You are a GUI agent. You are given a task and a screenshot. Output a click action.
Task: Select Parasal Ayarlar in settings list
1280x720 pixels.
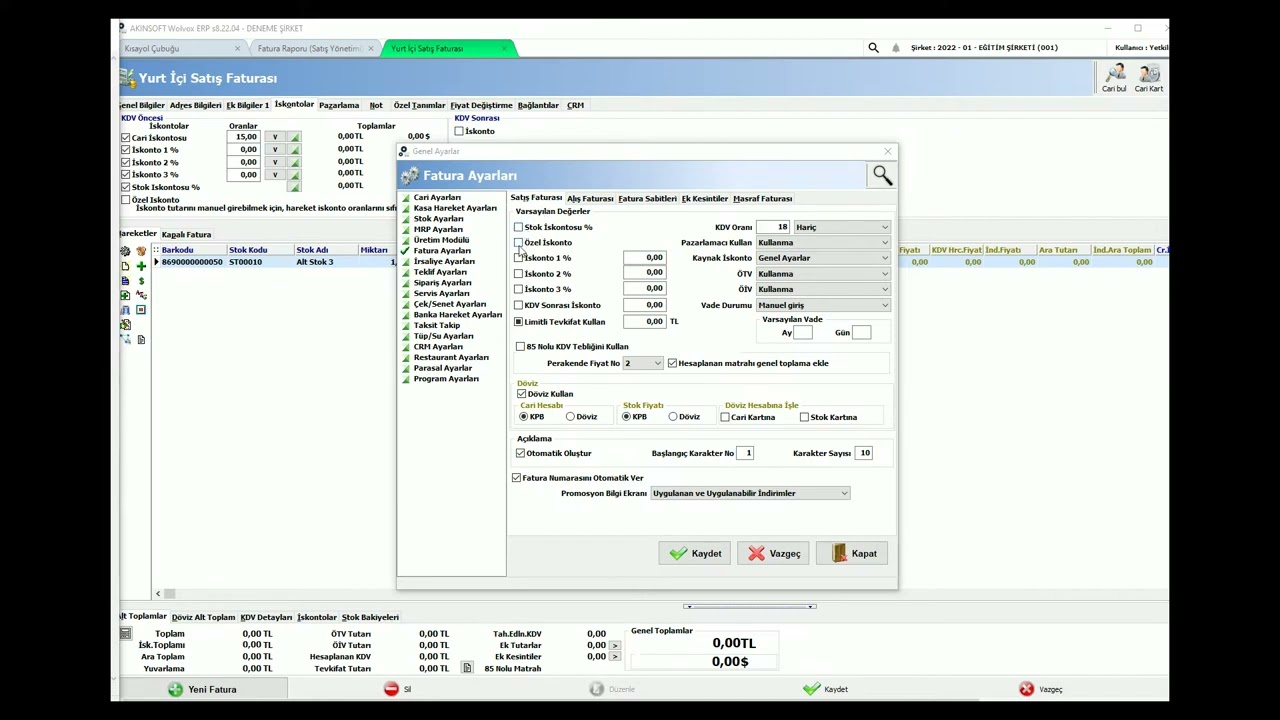click(x=442, y=368)
